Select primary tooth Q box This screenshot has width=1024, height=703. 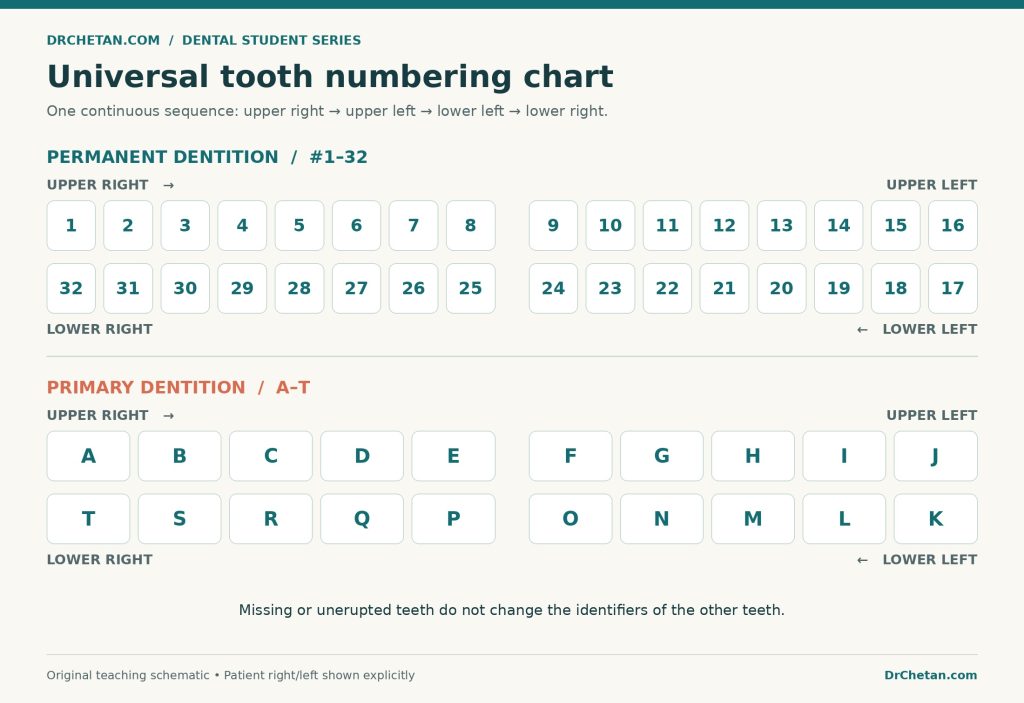click(362, 519)
